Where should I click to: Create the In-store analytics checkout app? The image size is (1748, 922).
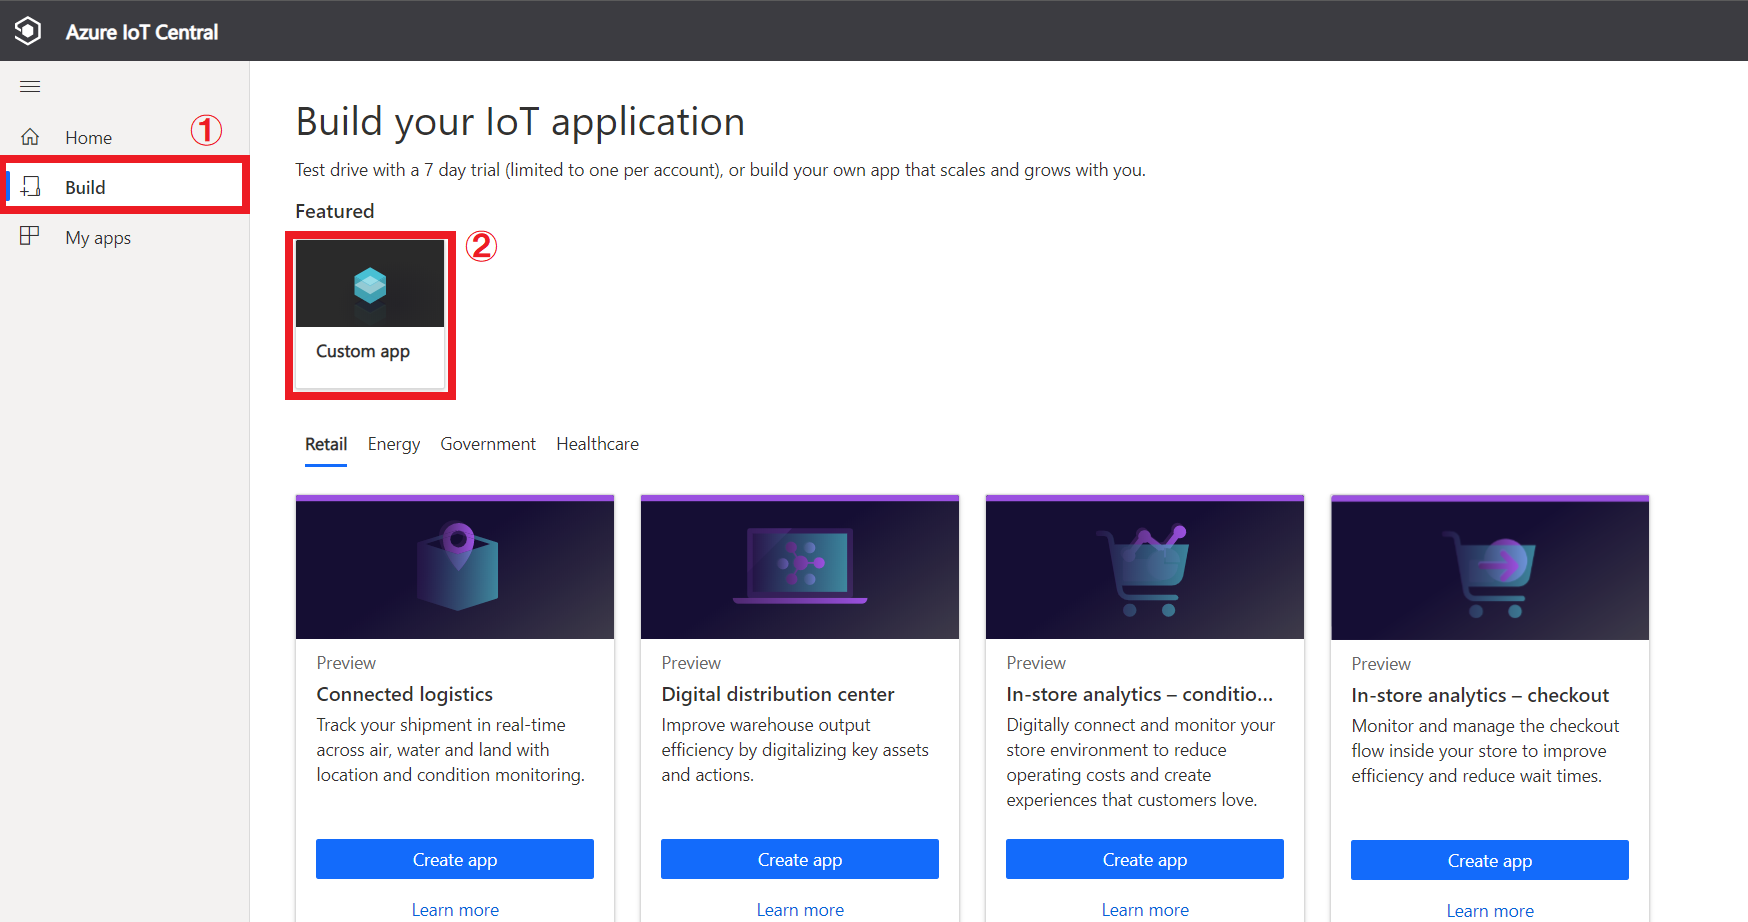point(1489,861)
